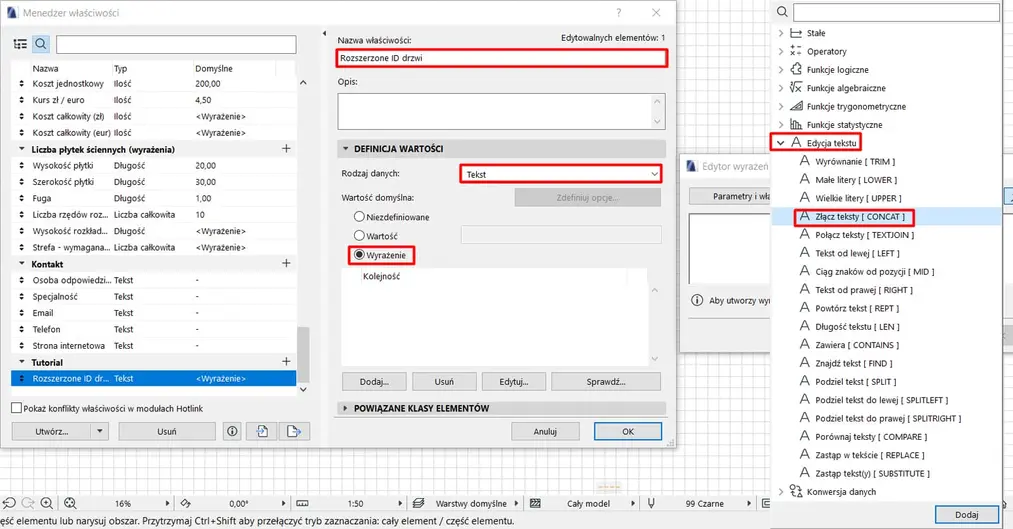Collapse the left panel with the small arrow
The image size is (1013, 529).
click(x=324, y=34)
